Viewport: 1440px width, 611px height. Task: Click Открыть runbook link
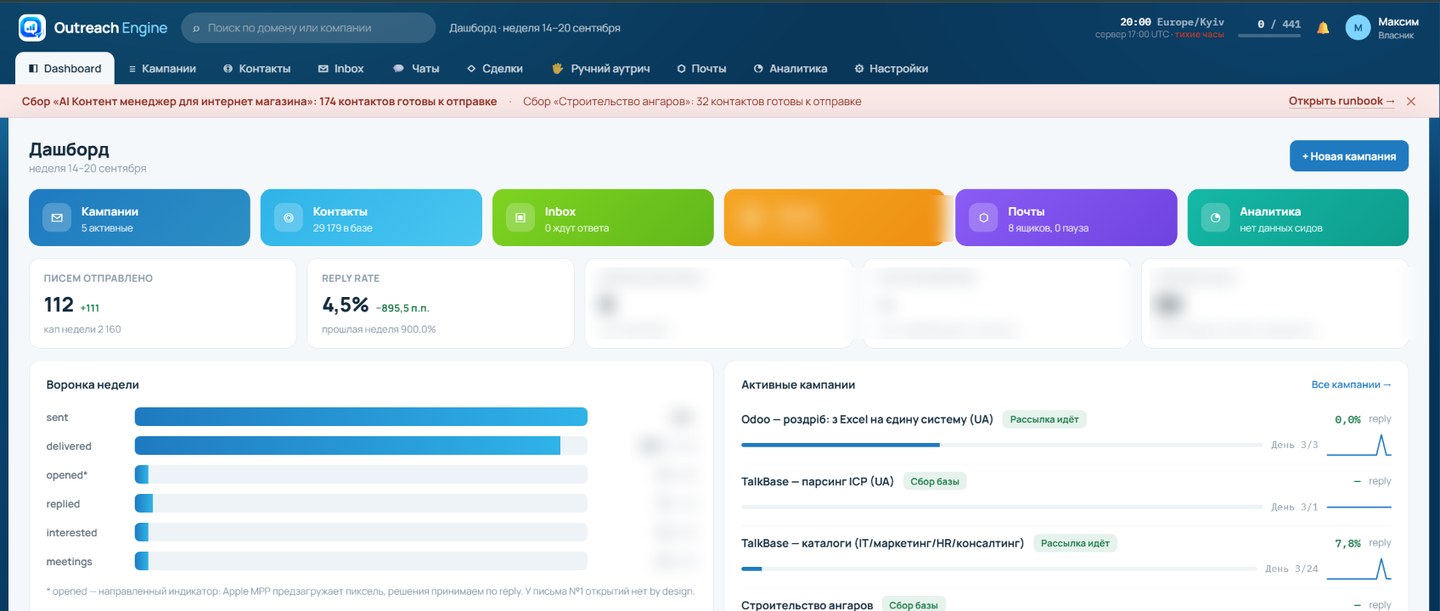[x=1341, y=101]
